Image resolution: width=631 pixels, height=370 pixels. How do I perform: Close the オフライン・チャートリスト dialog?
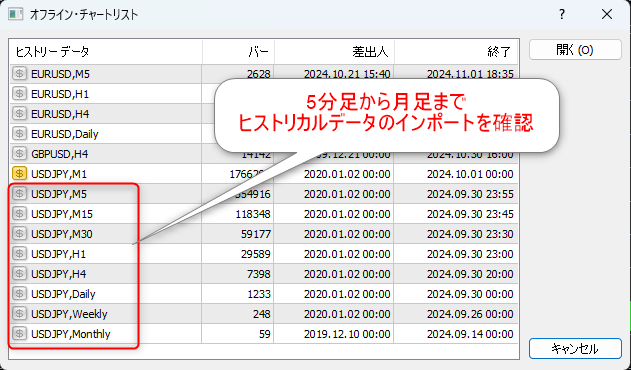[x=606, y=14]
